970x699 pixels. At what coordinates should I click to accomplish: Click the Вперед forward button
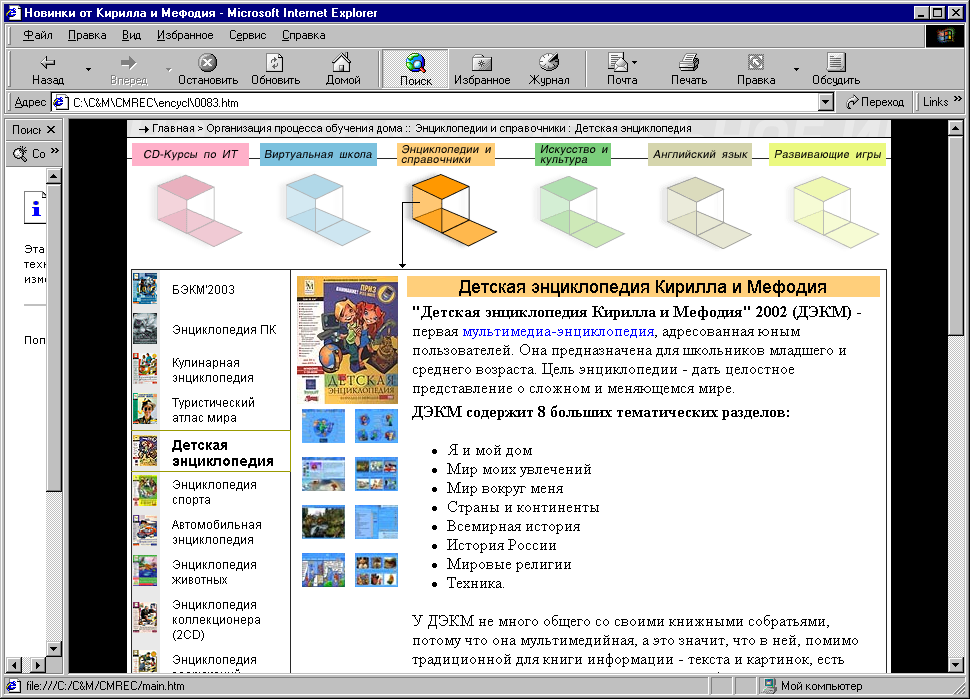[x=129, y=69]
